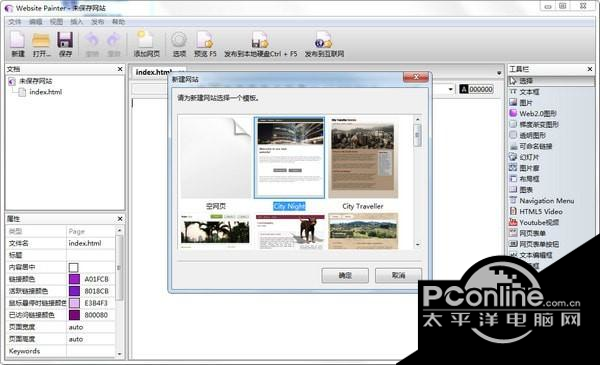The height and width of the screenshot is (365, 600).
Task: Click the text color 000000 box
Action: click(476, 90)
